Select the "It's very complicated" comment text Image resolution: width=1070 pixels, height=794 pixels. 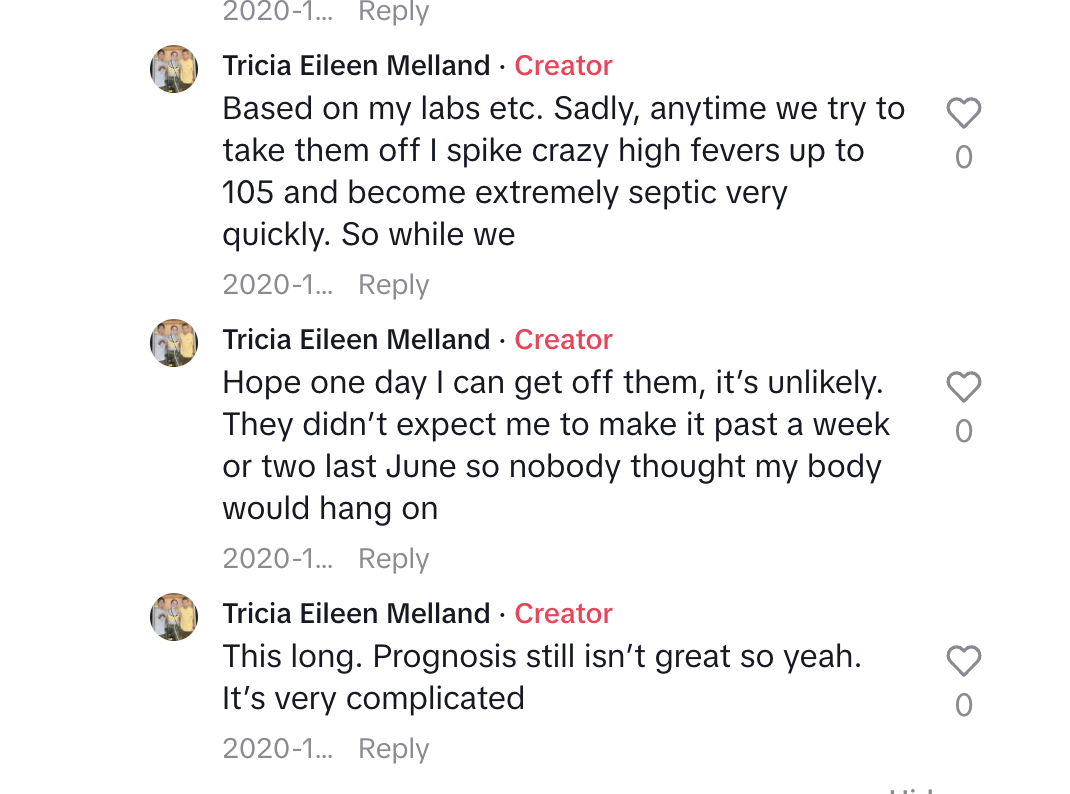click(542, 677)
